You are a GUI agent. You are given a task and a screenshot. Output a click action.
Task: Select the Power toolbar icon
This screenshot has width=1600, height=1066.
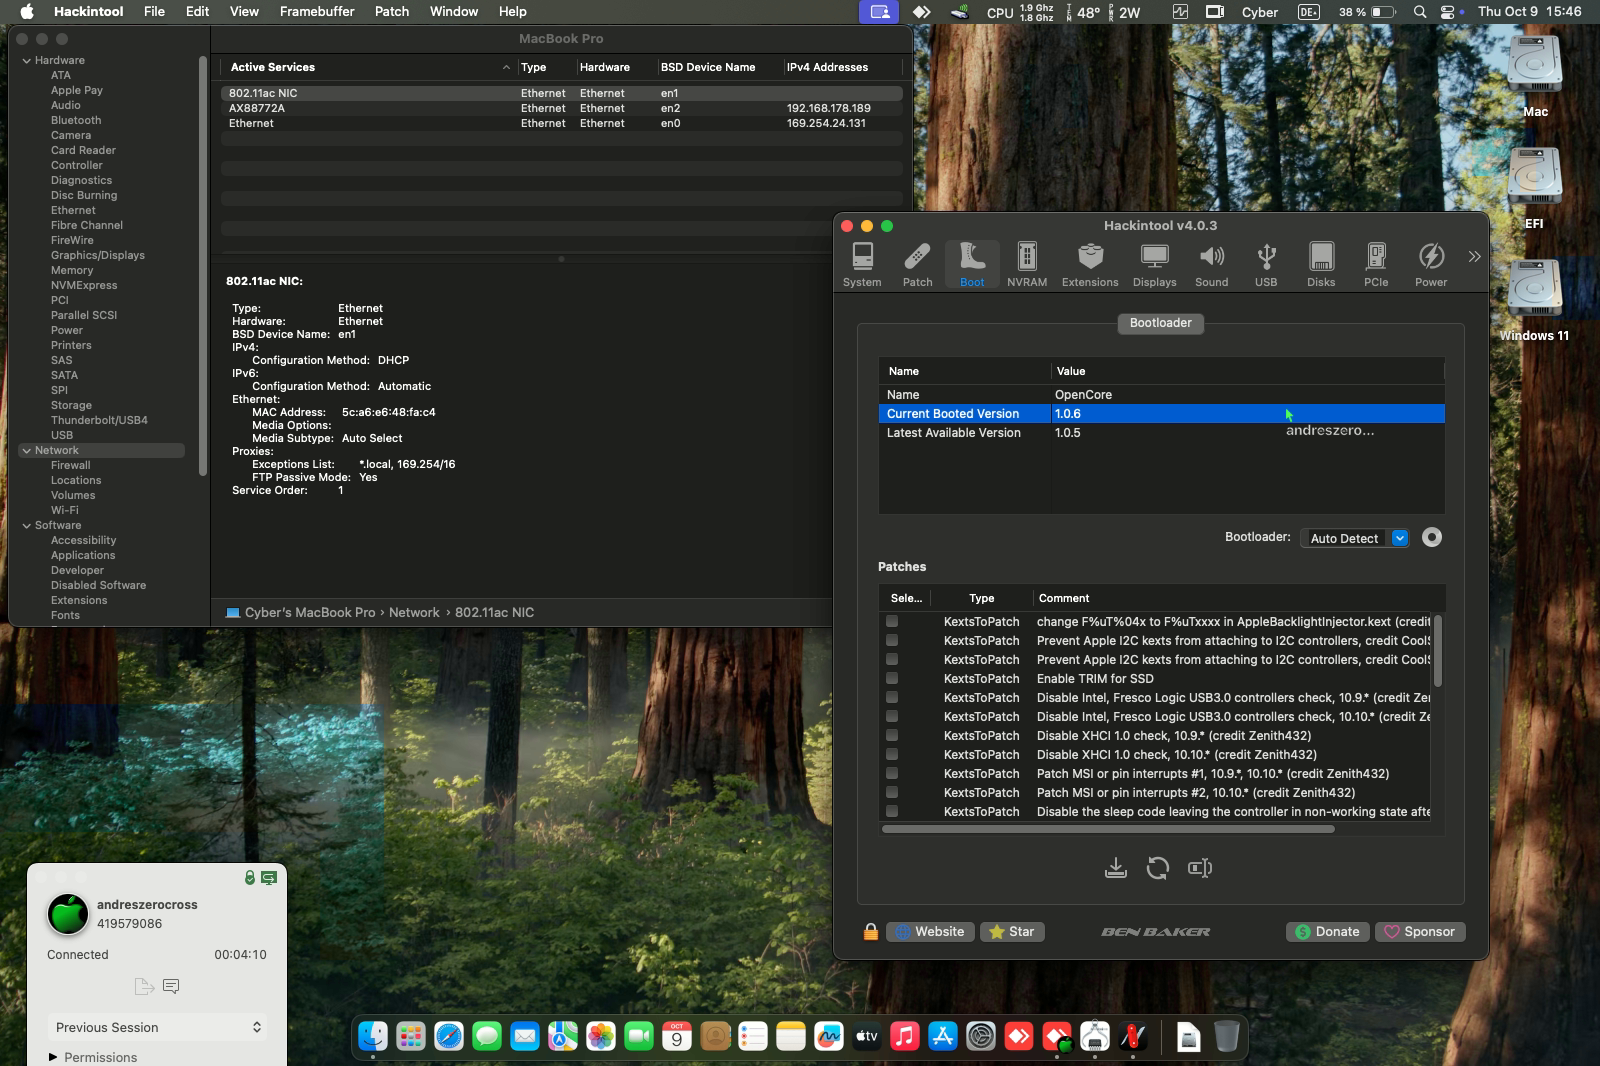click(1431, 265)
